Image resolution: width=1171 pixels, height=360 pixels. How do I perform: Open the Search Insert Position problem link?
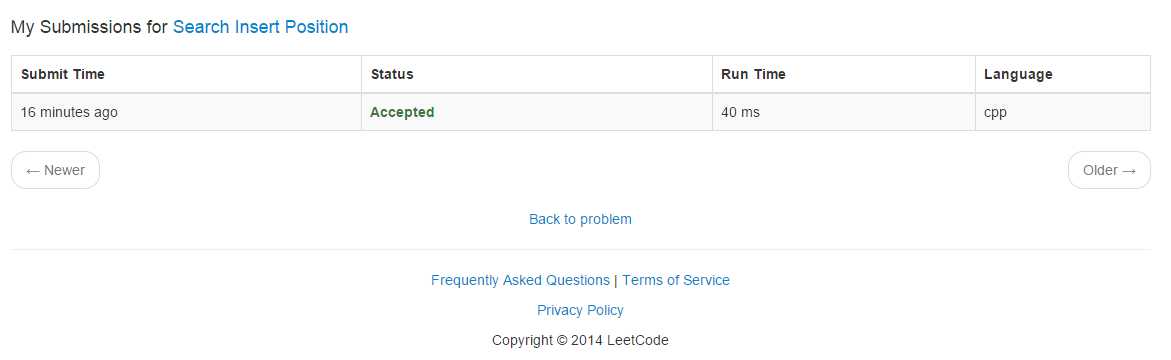click(x=261, y=27)
